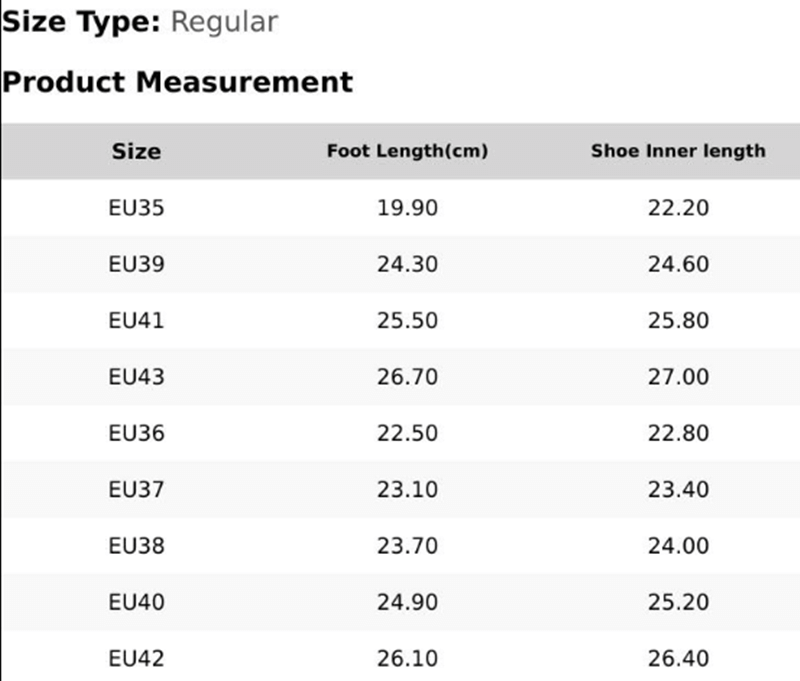Viewport: 800px width, 681px height.
Task: Select the EU35 size cell
Action: point(136,208)
